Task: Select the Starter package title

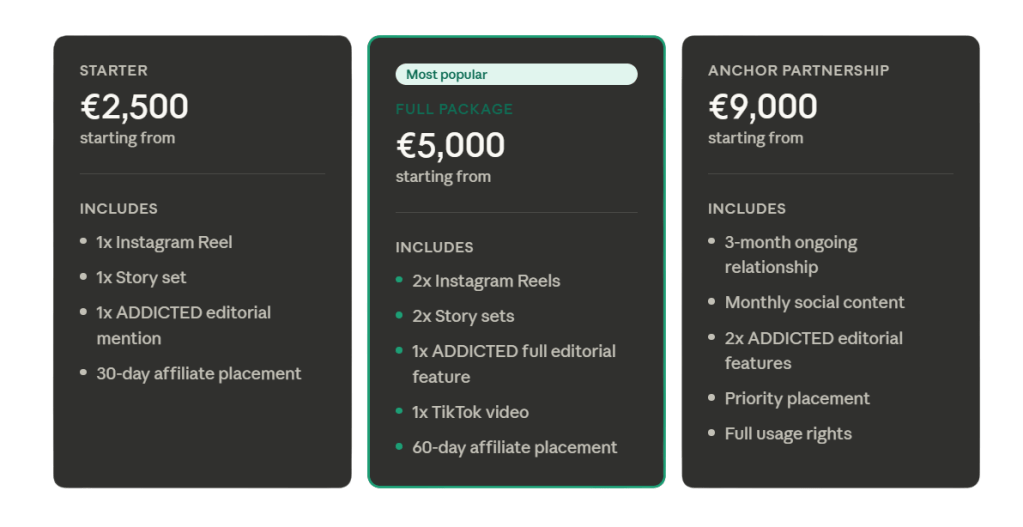Action: click(114, 70)
